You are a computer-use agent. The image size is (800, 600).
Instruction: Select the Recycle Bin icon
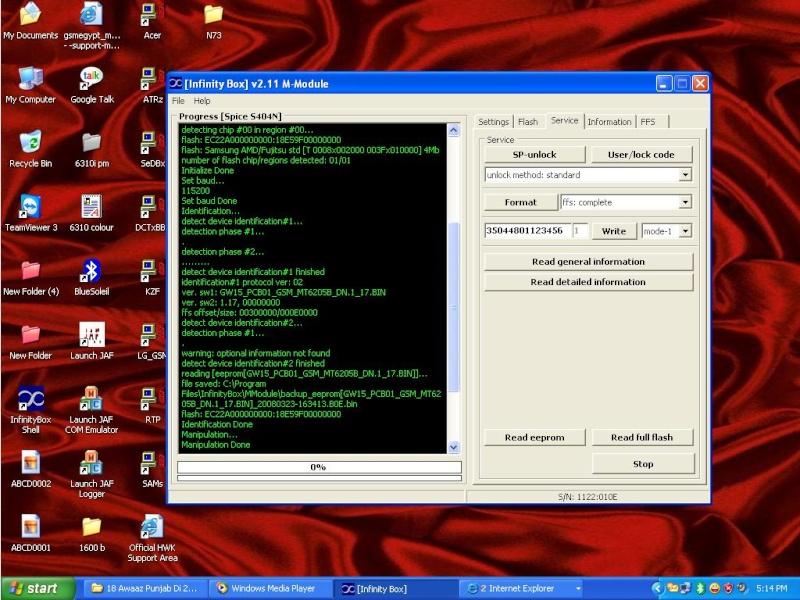point(30,149)
